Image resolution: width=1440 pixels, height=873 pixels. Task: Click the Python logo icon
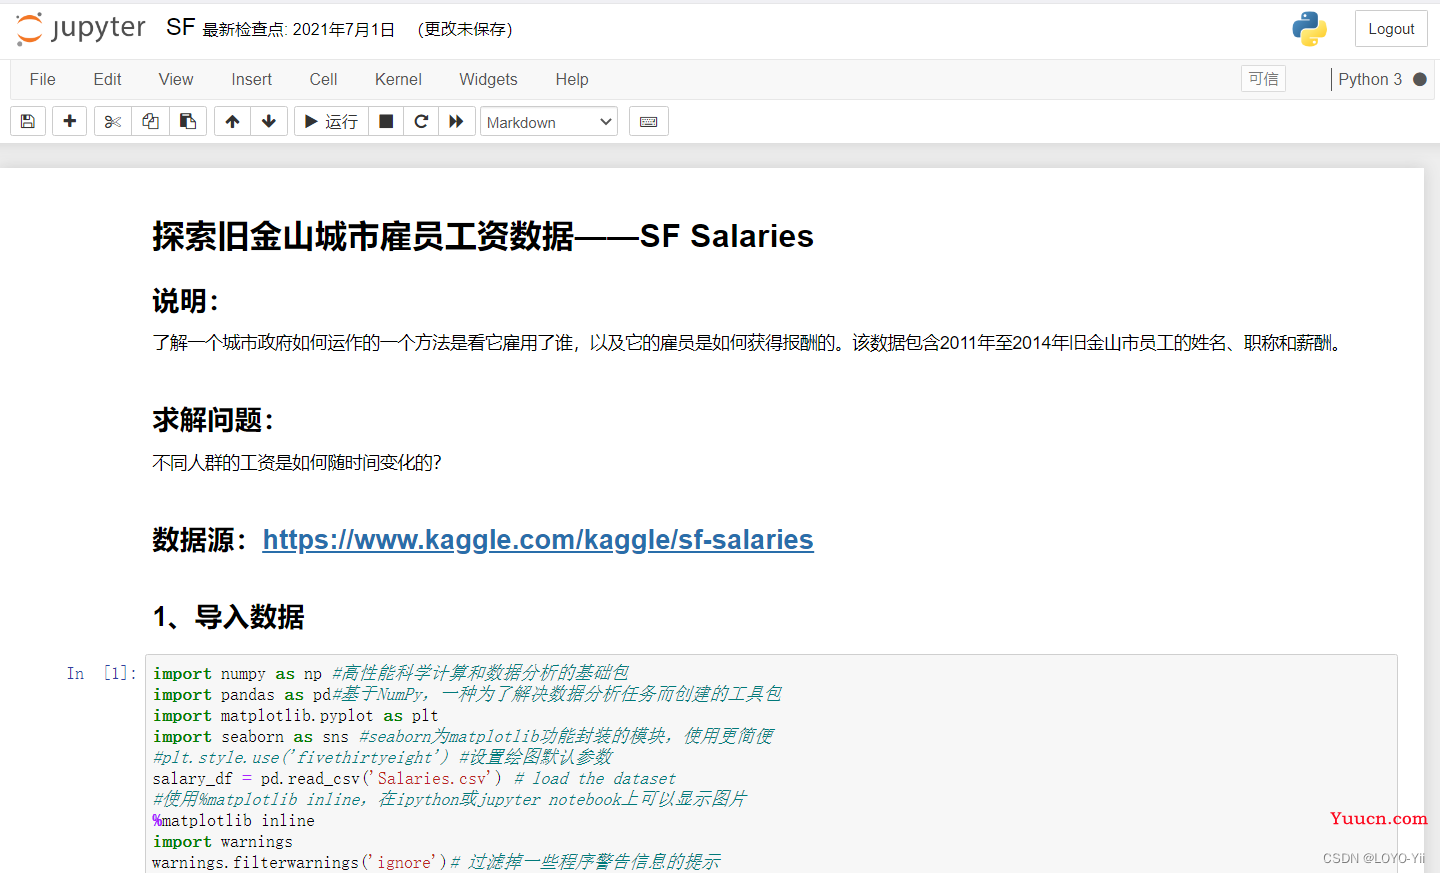[x=1309, y=29]
